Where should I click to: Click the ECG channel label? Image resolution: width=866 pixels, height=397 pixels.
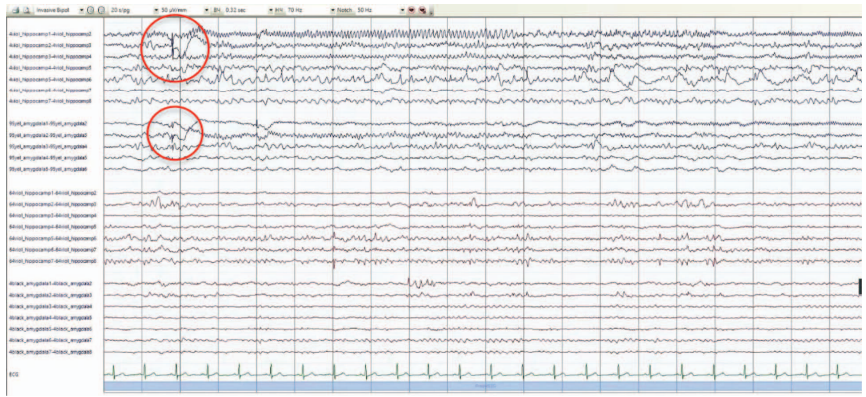point(12,374)
